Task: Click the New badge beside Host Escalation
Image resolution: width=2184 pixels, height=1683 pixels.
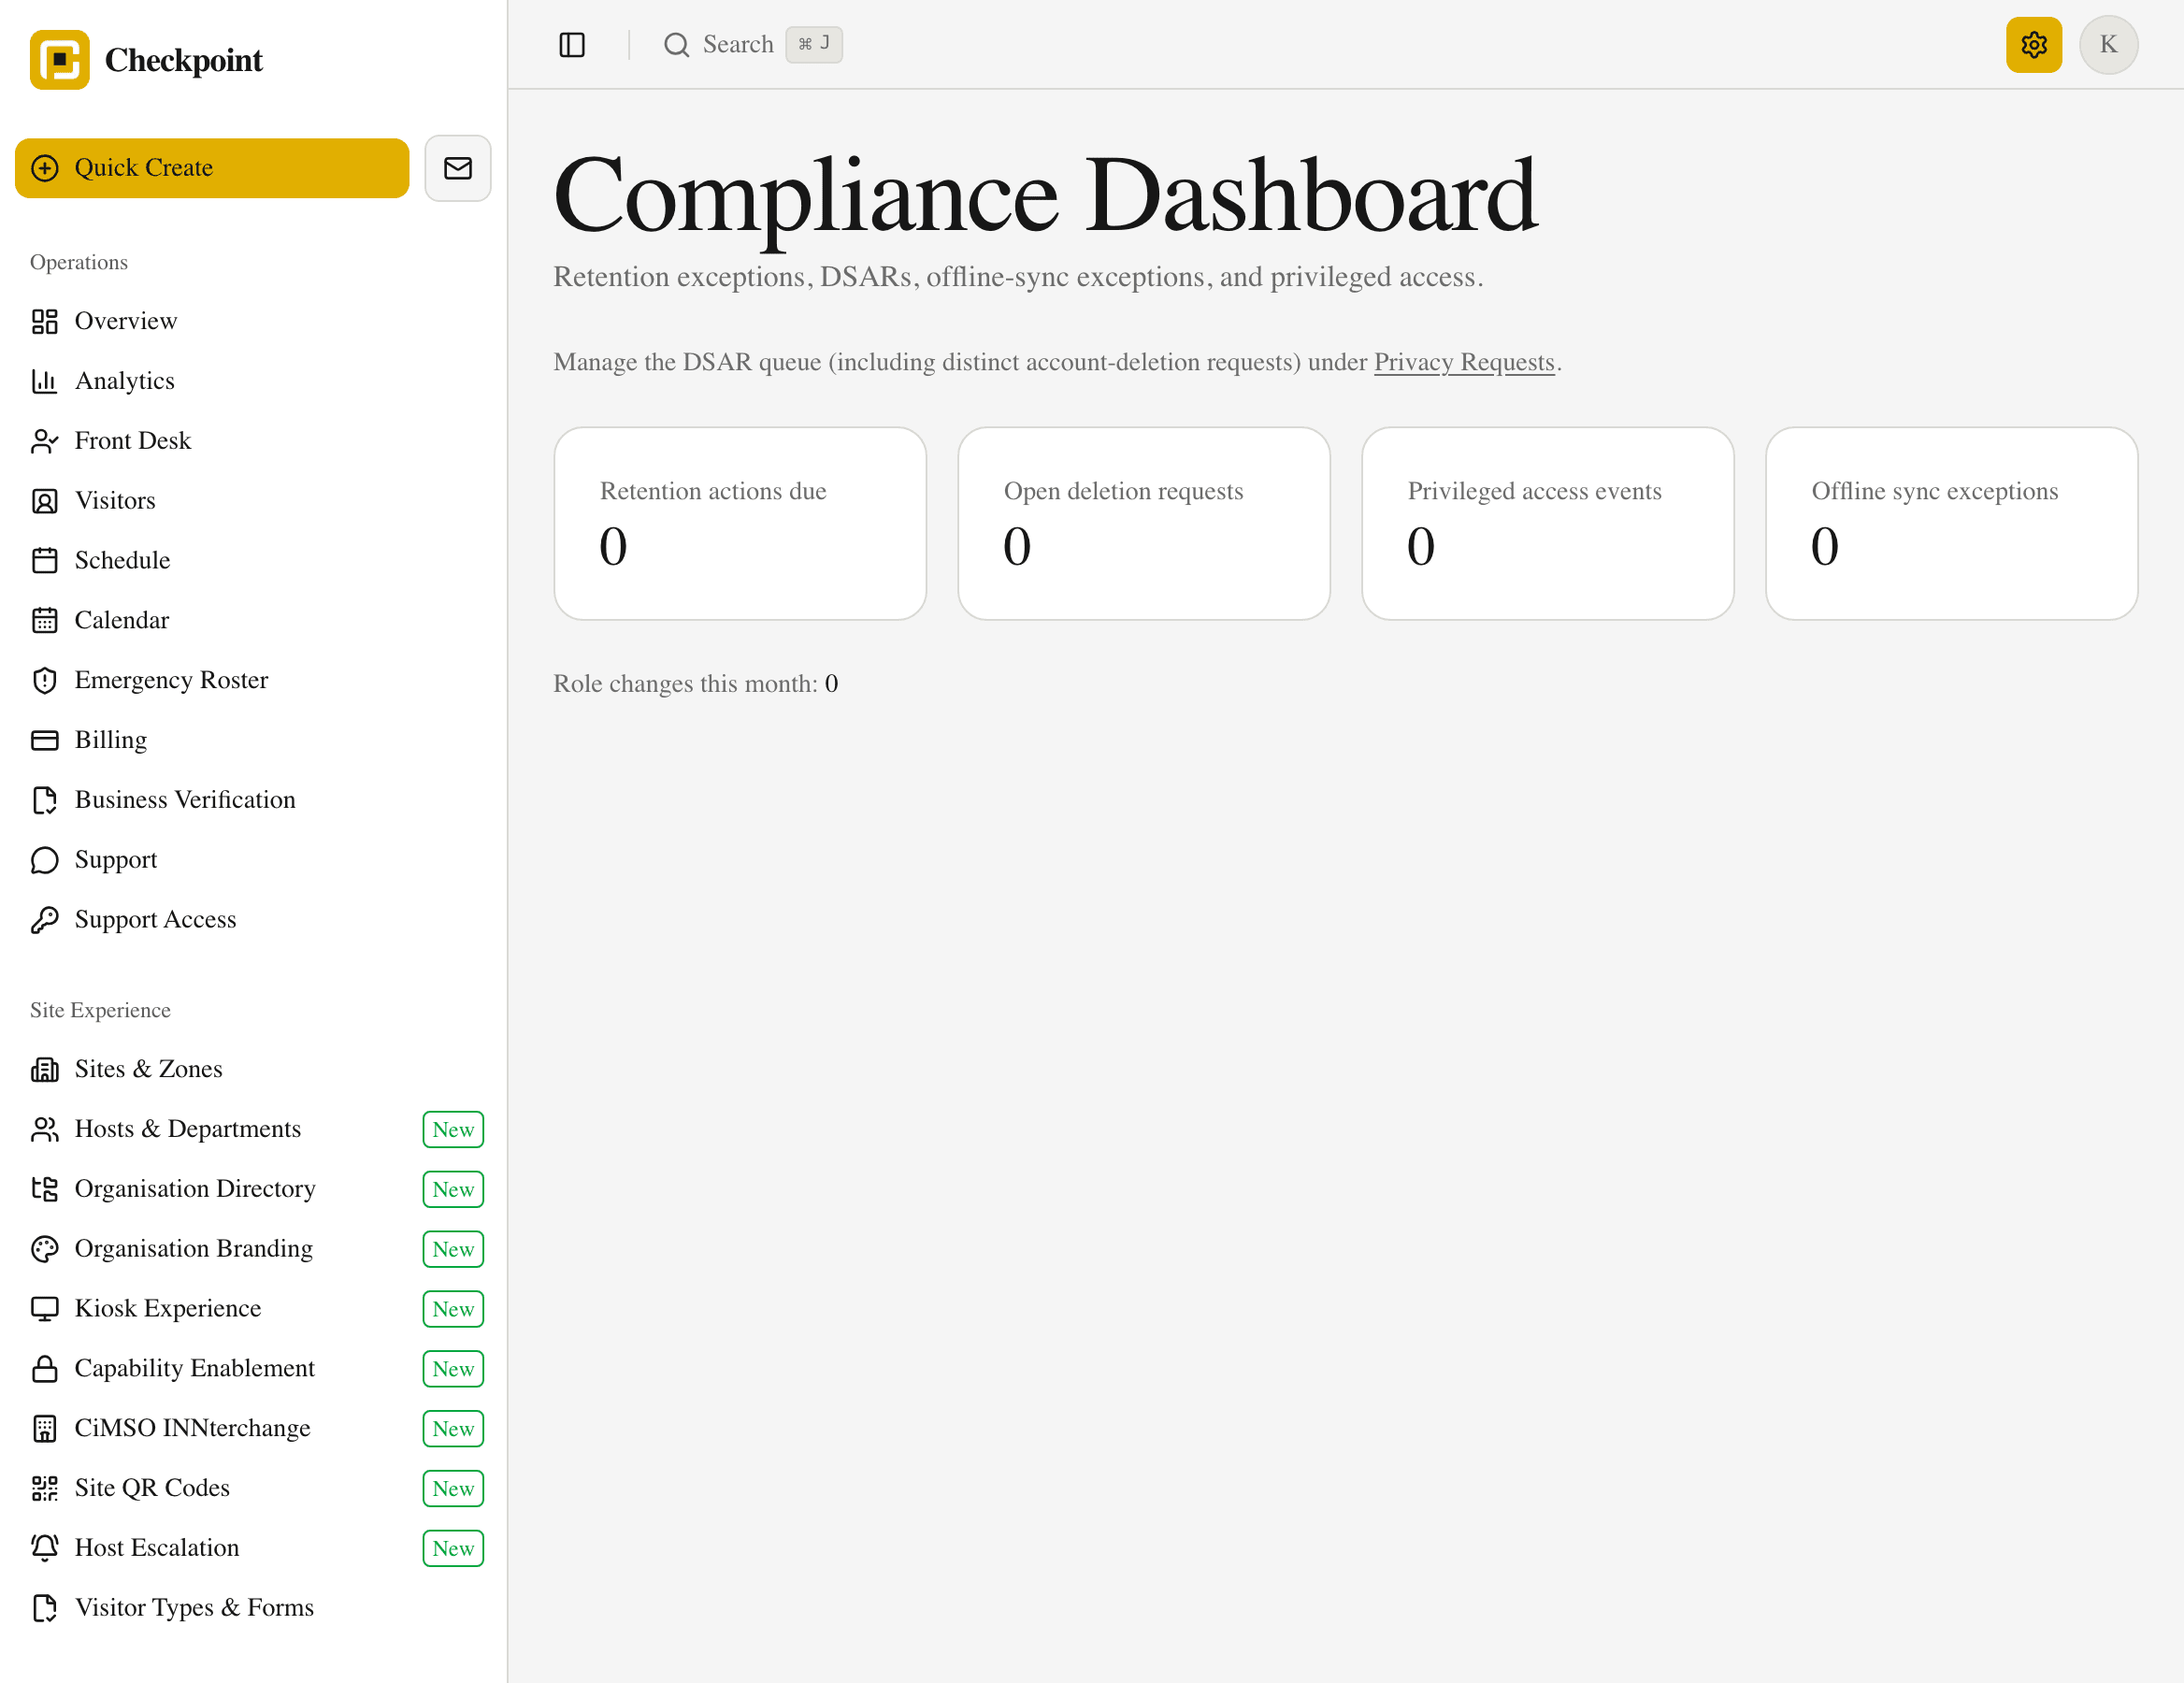Action: [x=453, y=1549]
